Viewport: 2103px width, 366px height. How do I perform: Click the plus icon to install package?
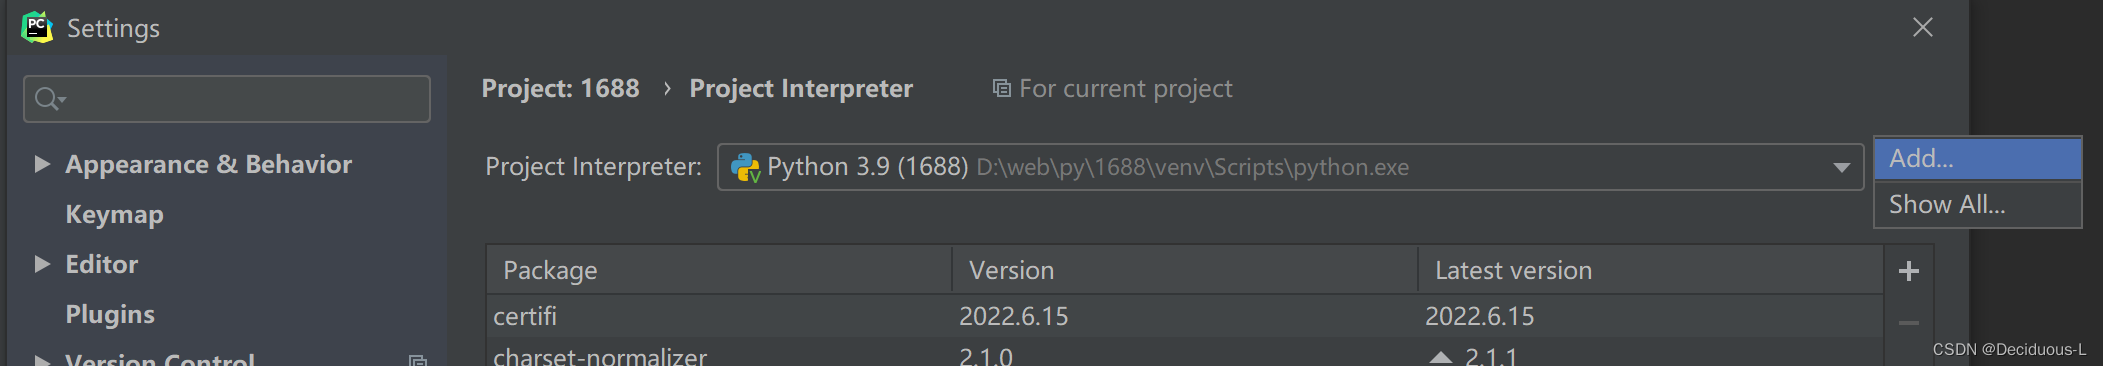(1909, 271)
